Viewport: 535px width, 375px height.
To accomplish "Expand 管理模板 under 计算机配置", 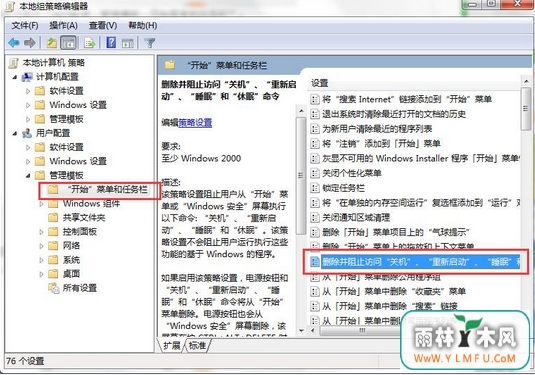I will tap(28, 119).
